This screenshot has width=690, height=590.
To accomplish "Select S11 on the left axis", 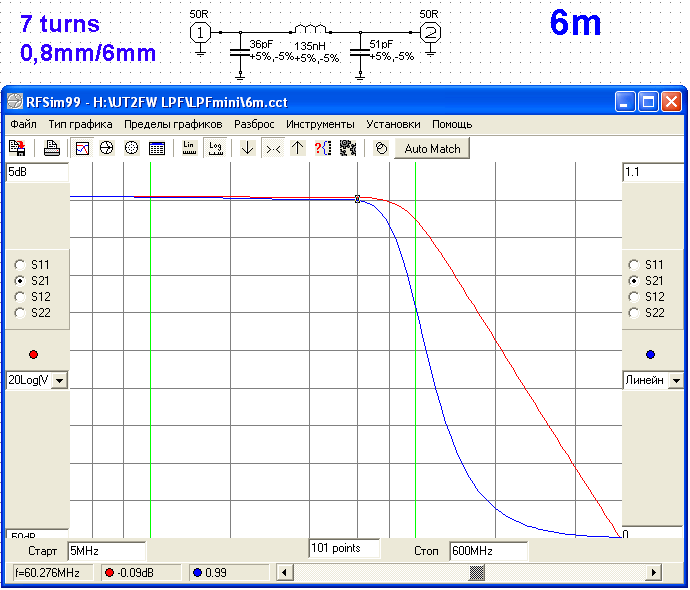I will pos(20,265).
